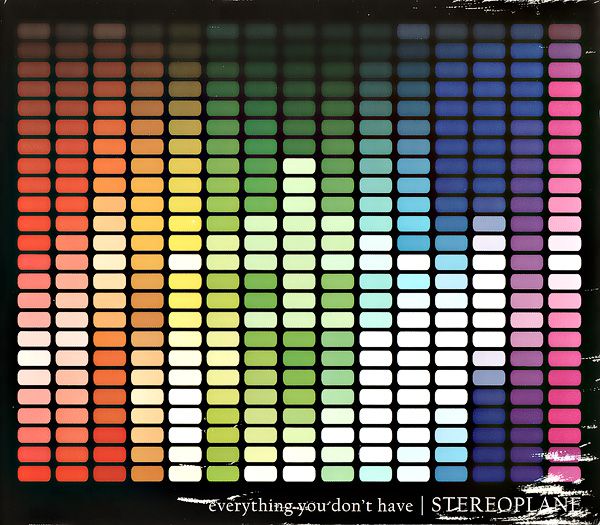Click the vertical divider before STEREOPLANE
The height and width of the screenshot is (525, 600).
coord(420,504)
